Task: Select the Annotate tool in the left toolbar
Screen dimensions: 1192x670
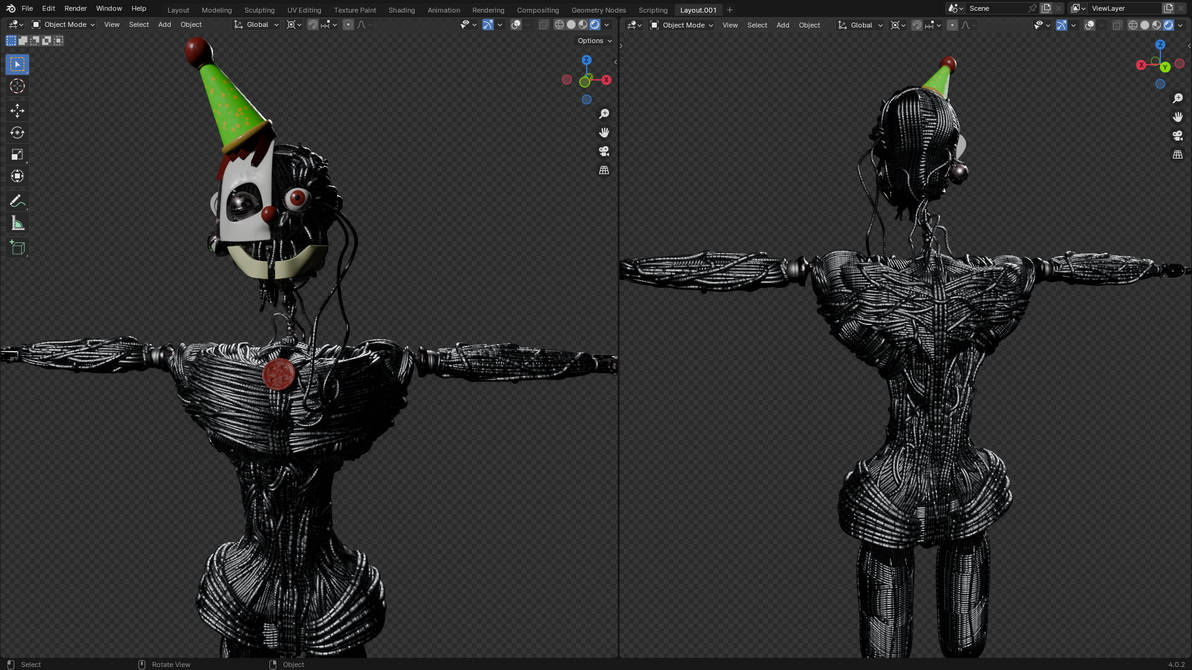Action: coord(16,199)
